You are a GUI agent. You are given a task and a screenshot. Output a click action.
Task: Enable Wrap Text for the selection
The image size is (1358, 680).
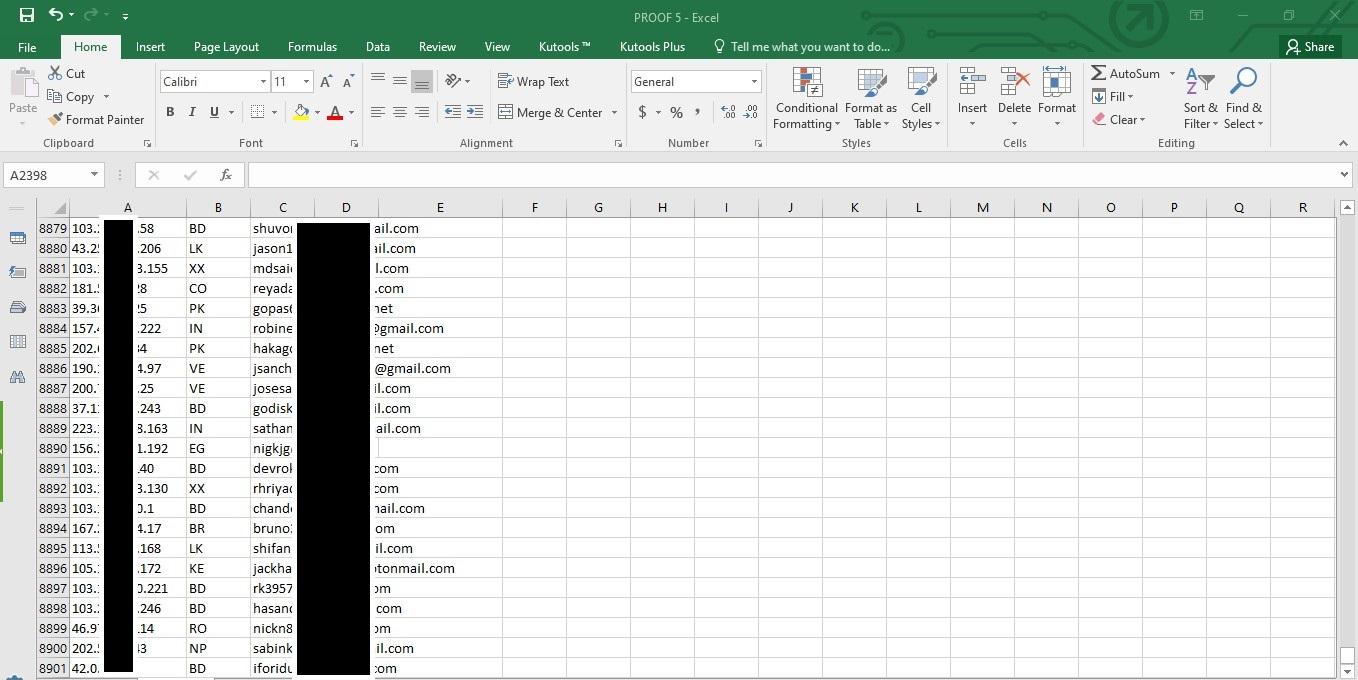point(535,81)
